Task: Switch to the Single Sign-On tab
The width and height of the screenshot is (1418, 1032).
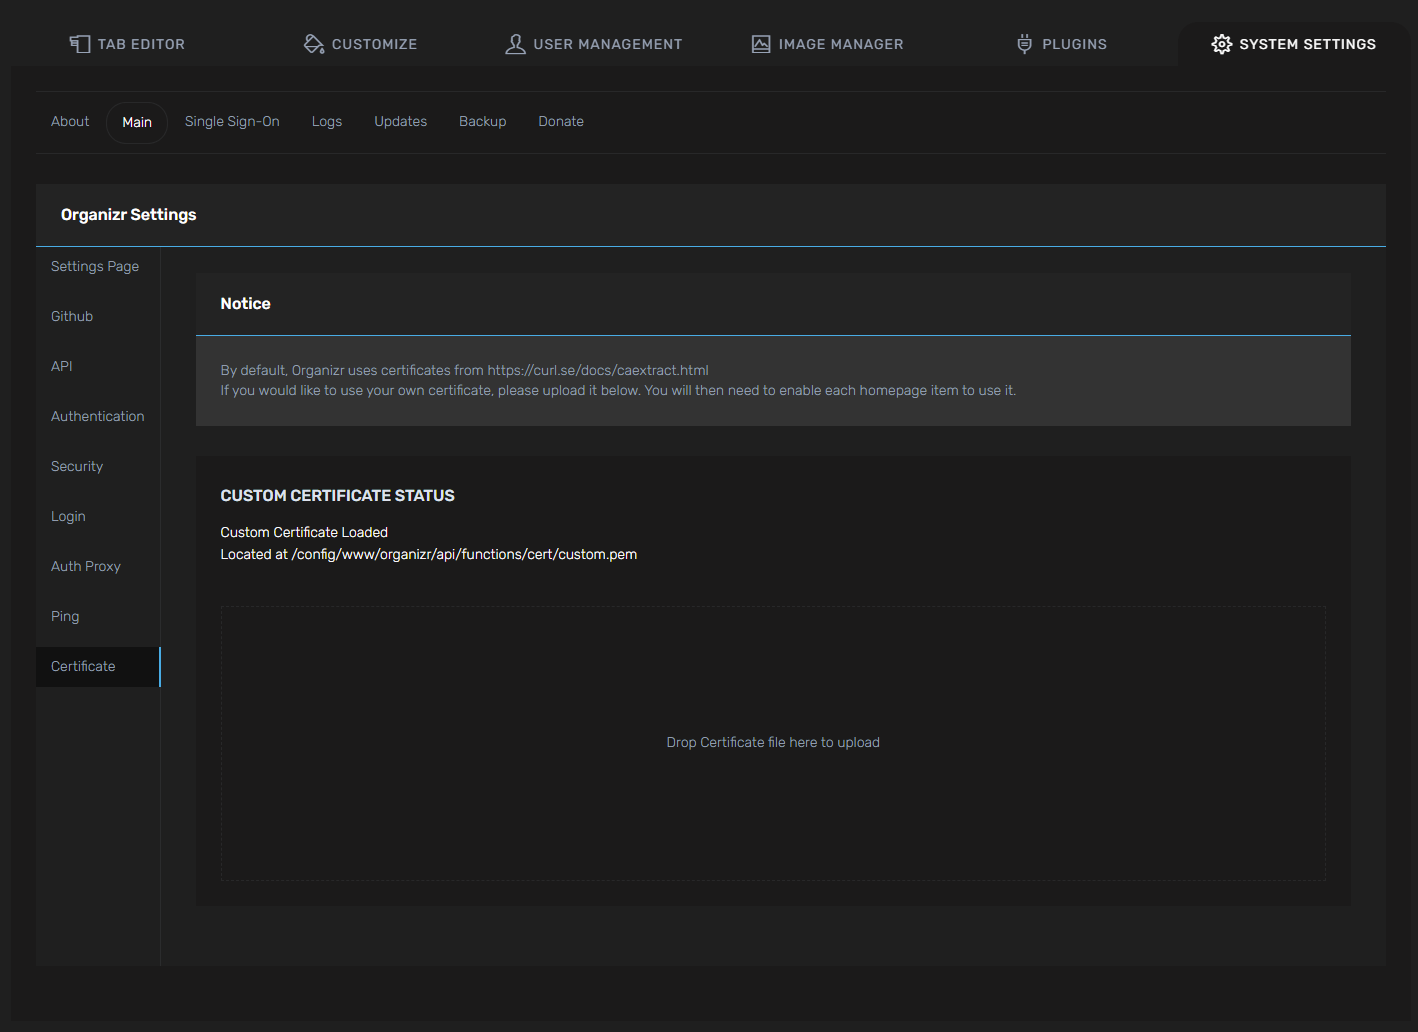Action: 232,121
